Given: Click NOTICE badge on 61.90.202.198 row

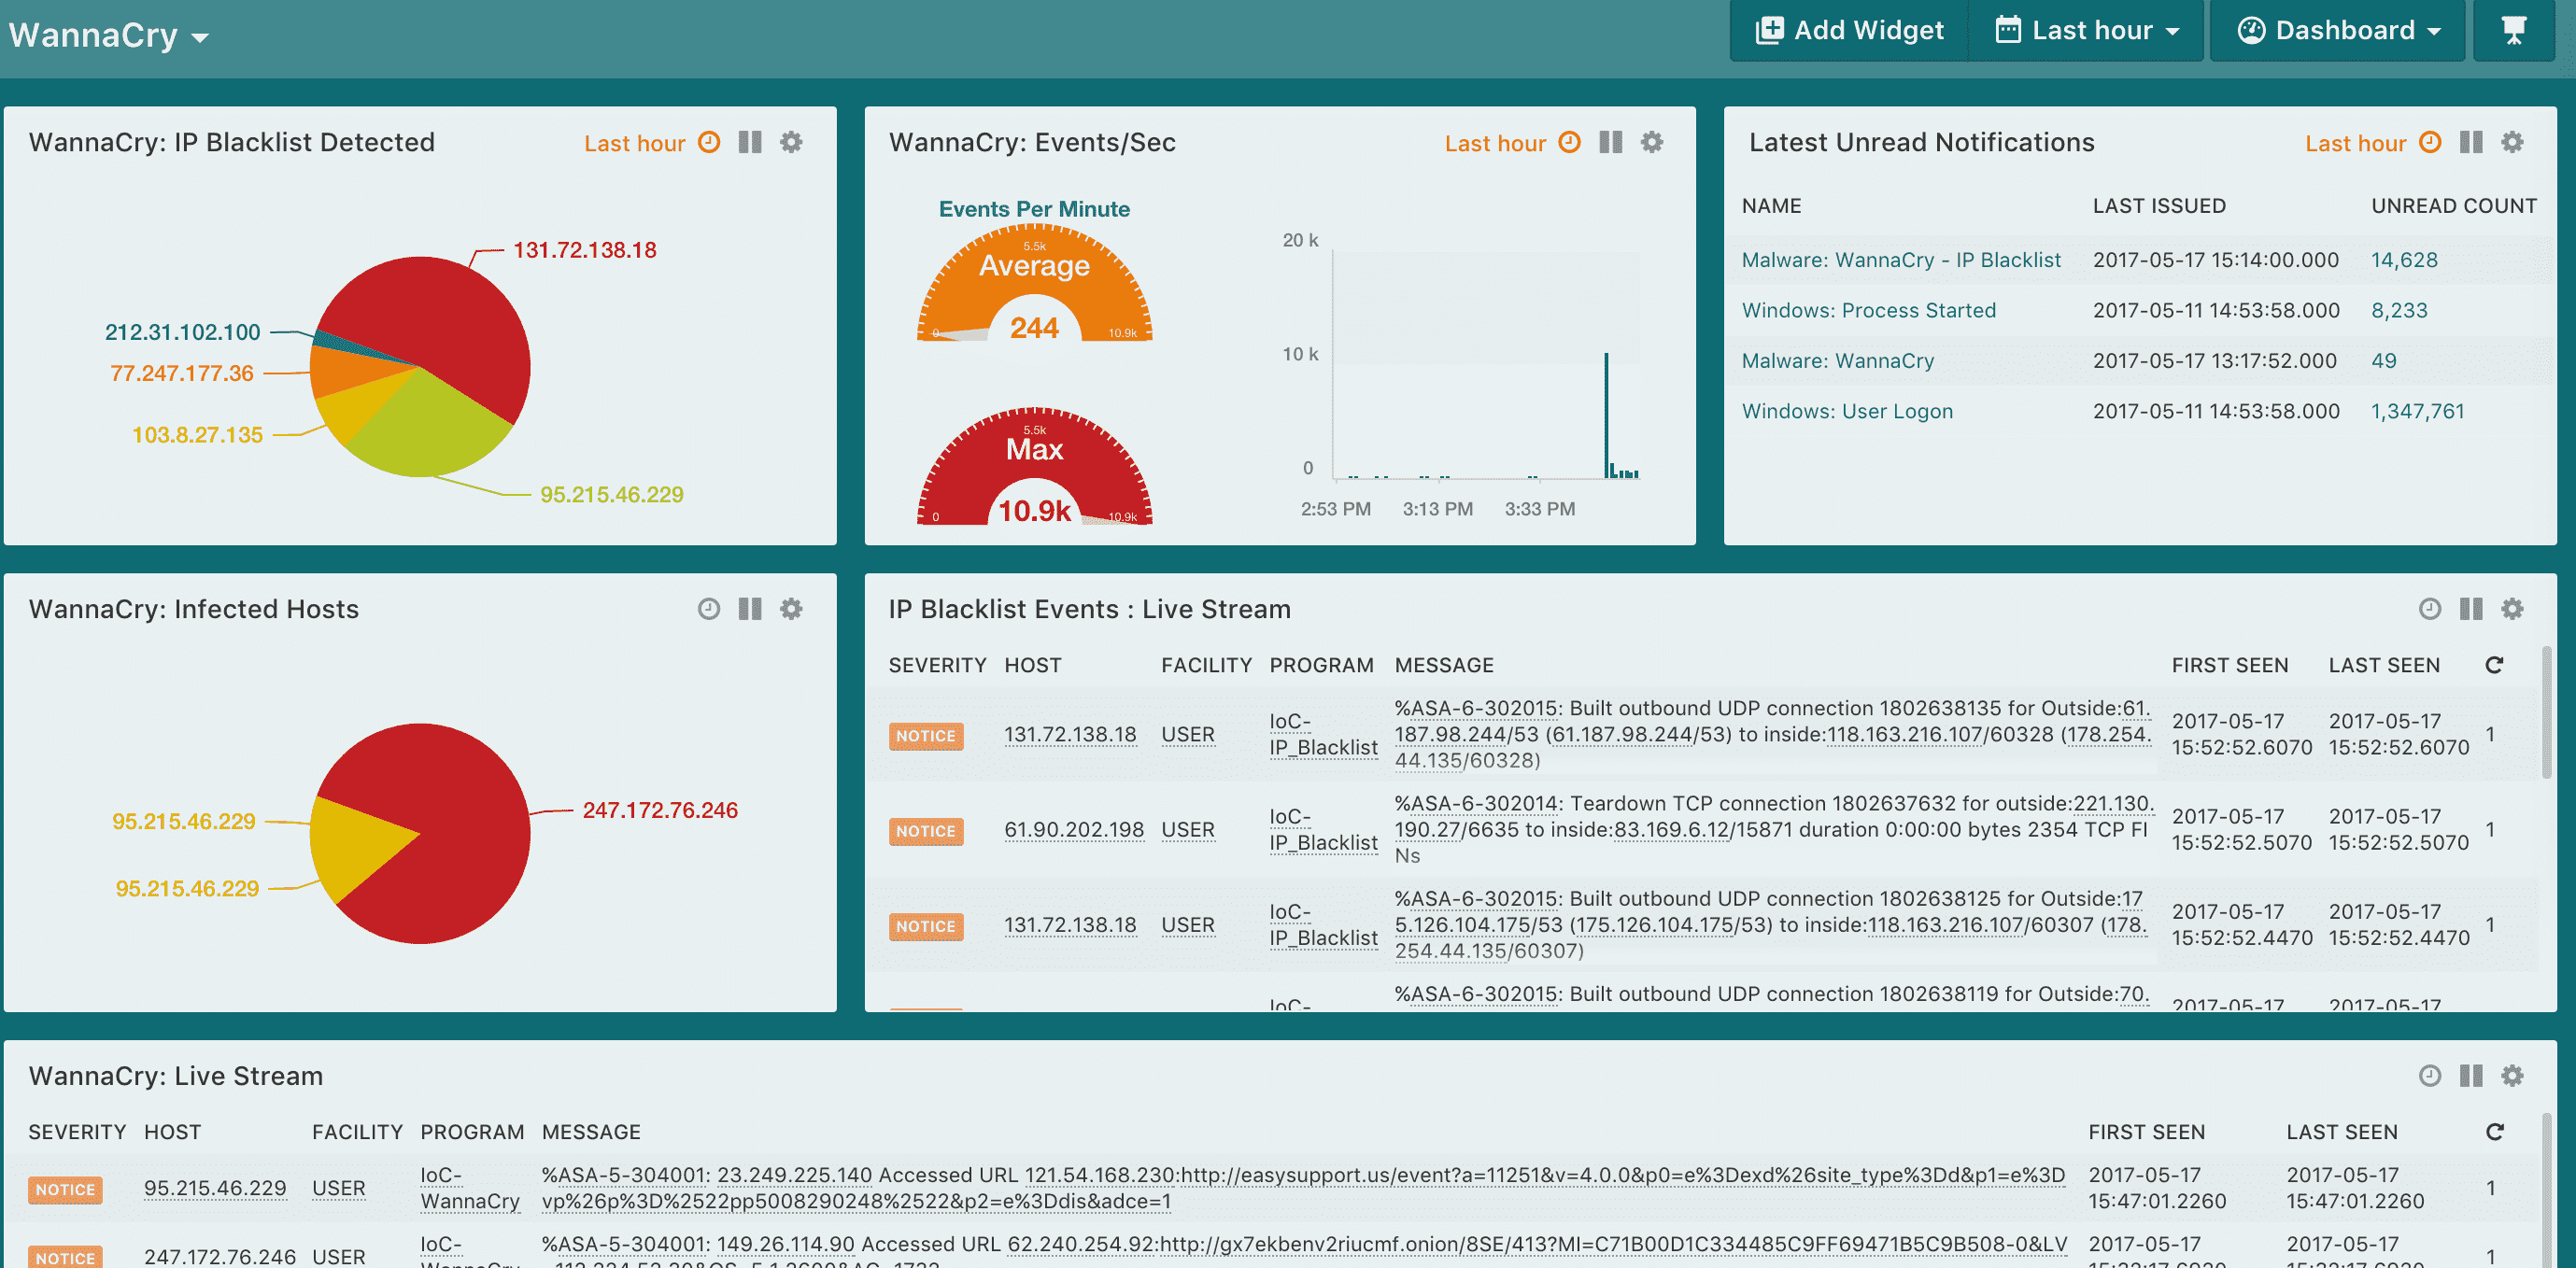Looking at the screenshot, I should pyautogui.click(x=926, y=831).
